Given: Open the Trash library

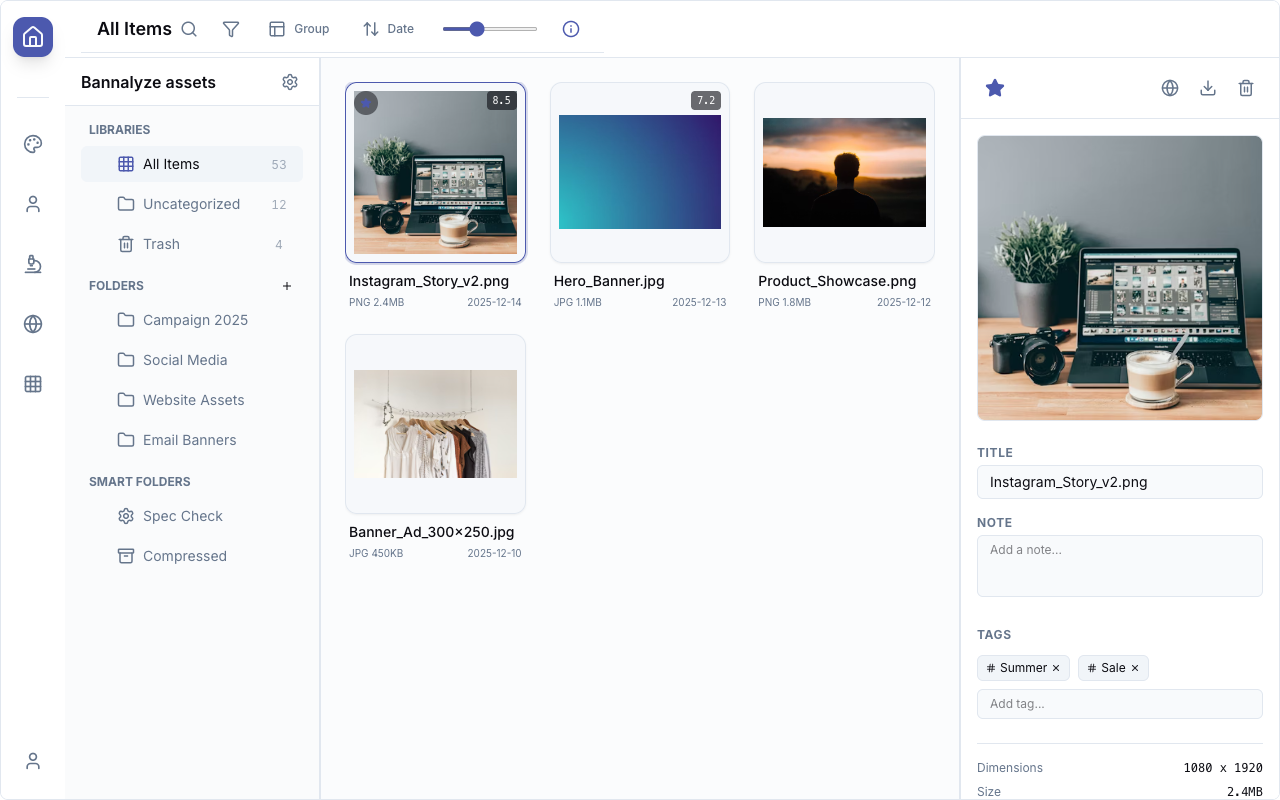Looking at the screenshot, I should tap(192, 244).
